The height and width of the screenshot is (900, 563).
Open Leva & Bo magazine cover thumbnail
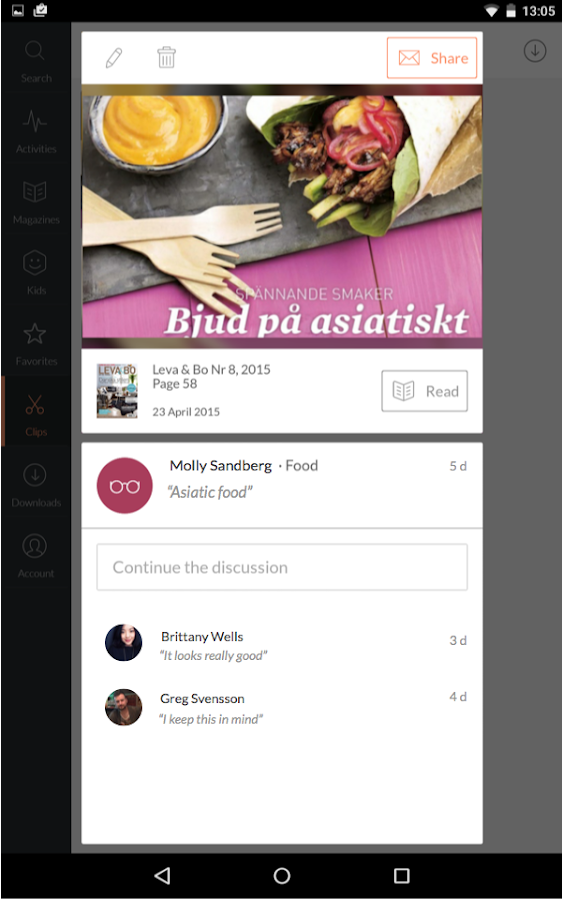tap(117, 390)
